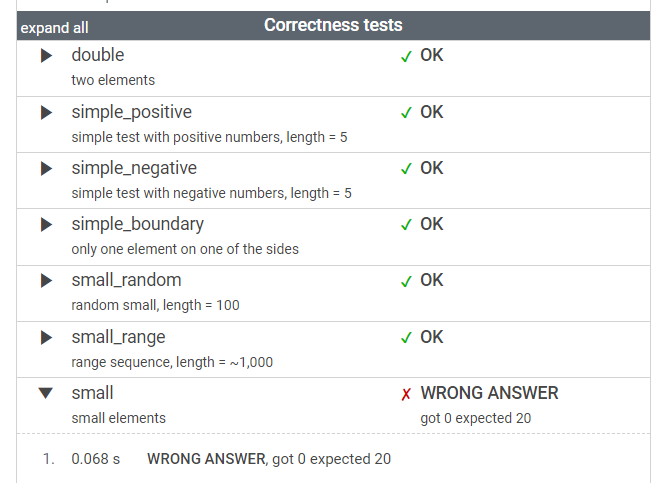
Task: Click the green checkmark for simple_negative
Action: [x=406, y=169]
